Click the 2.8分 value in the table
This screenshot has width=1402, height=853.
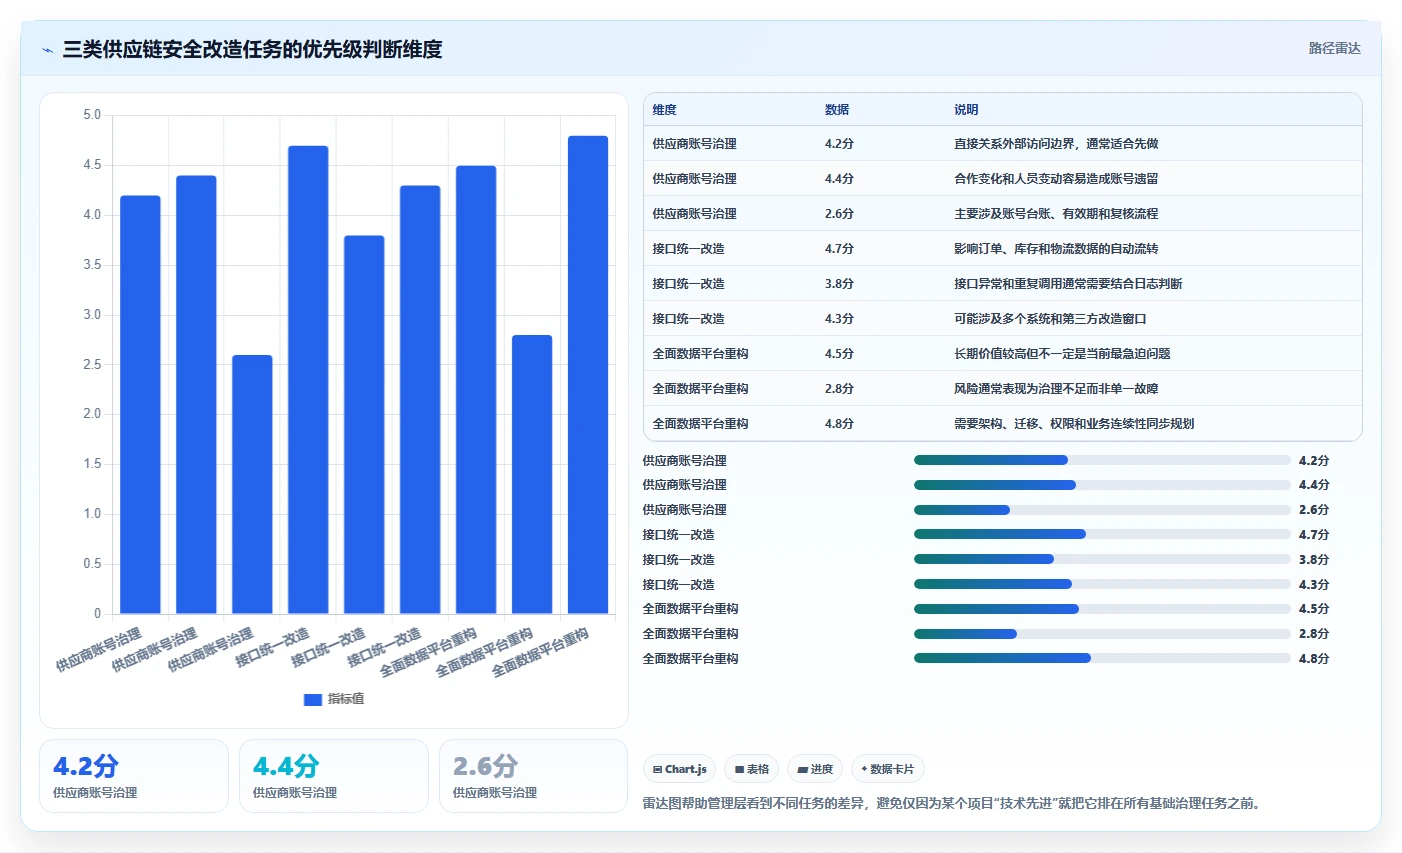[x=839, y=389]
